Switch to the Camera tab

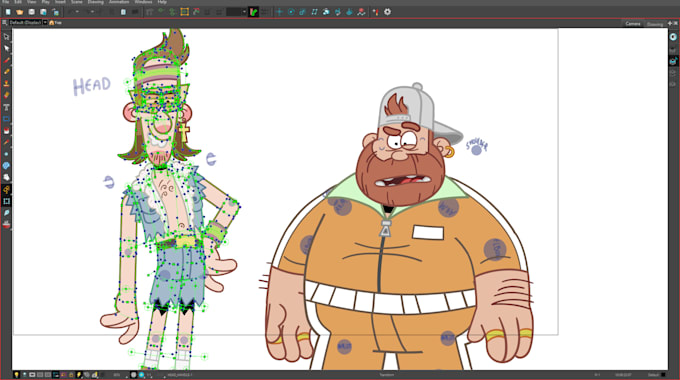click(633, 23)
